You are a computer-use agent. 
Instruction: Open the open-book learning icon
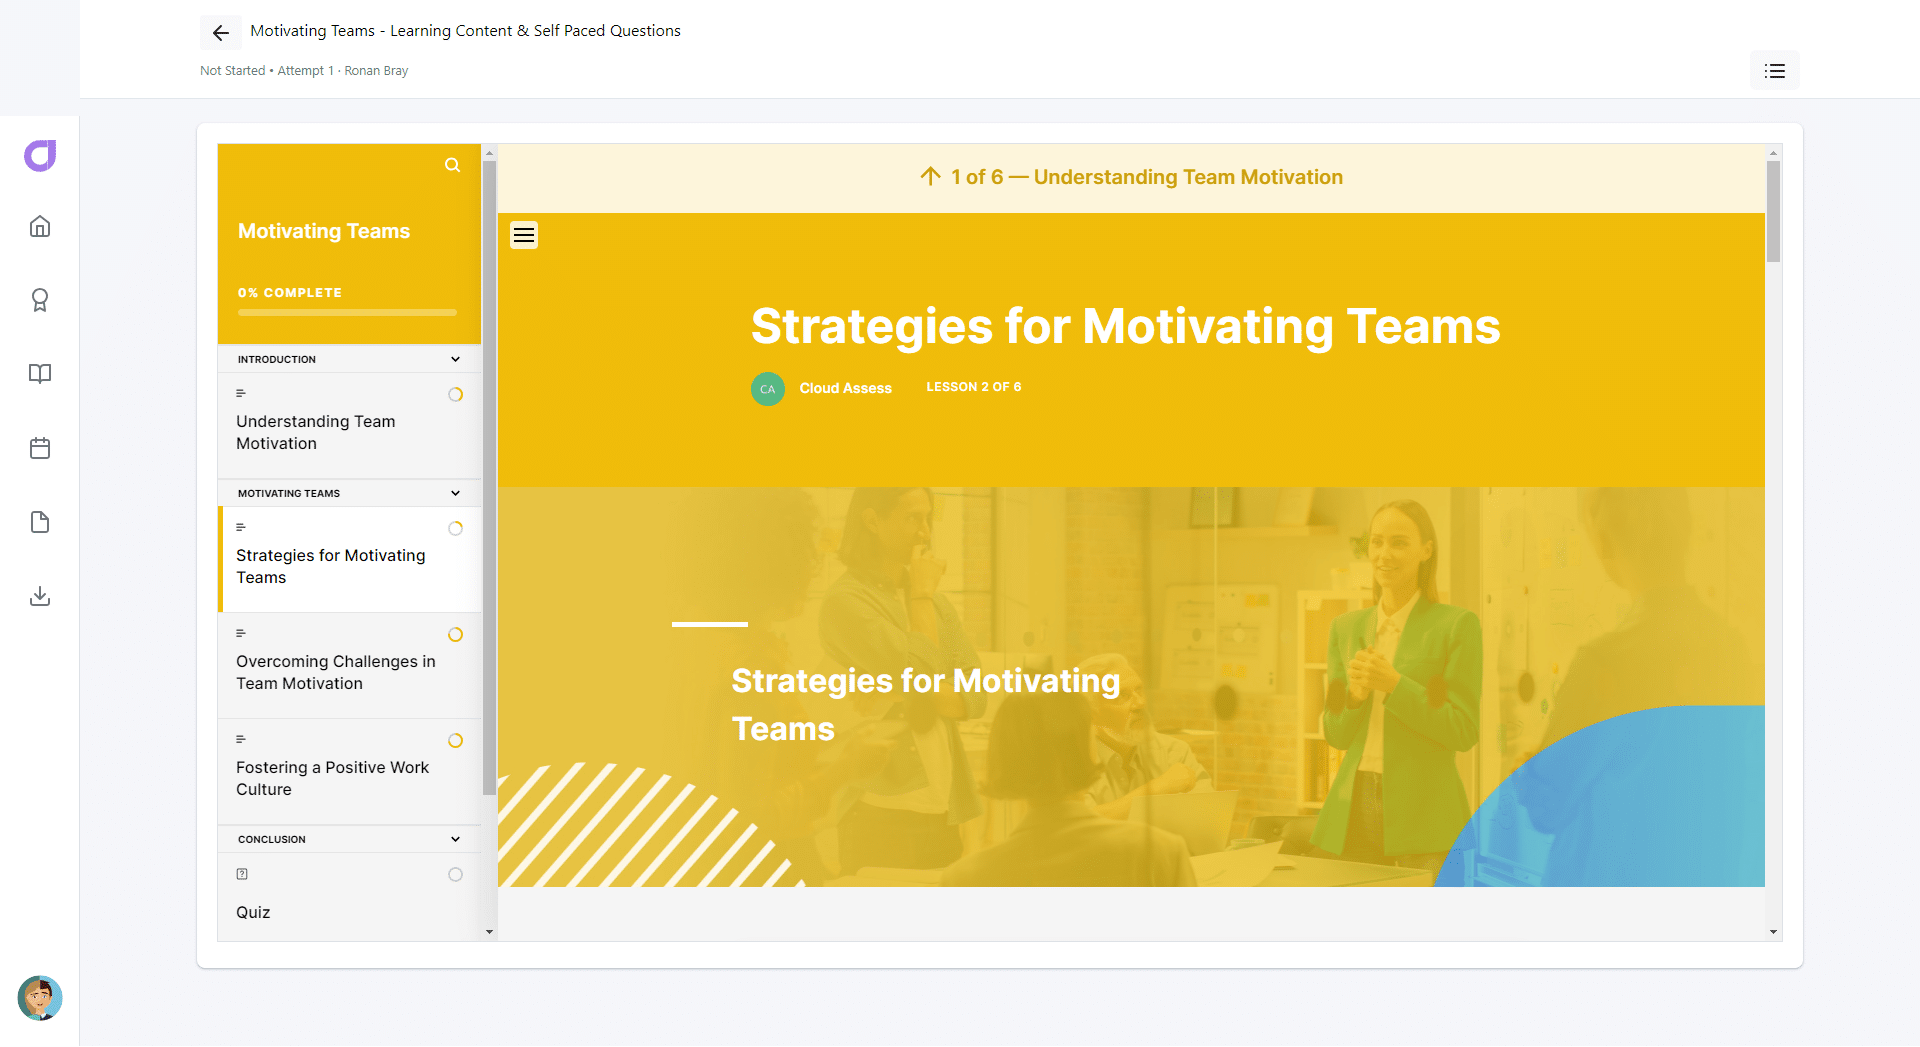[40, 374]
